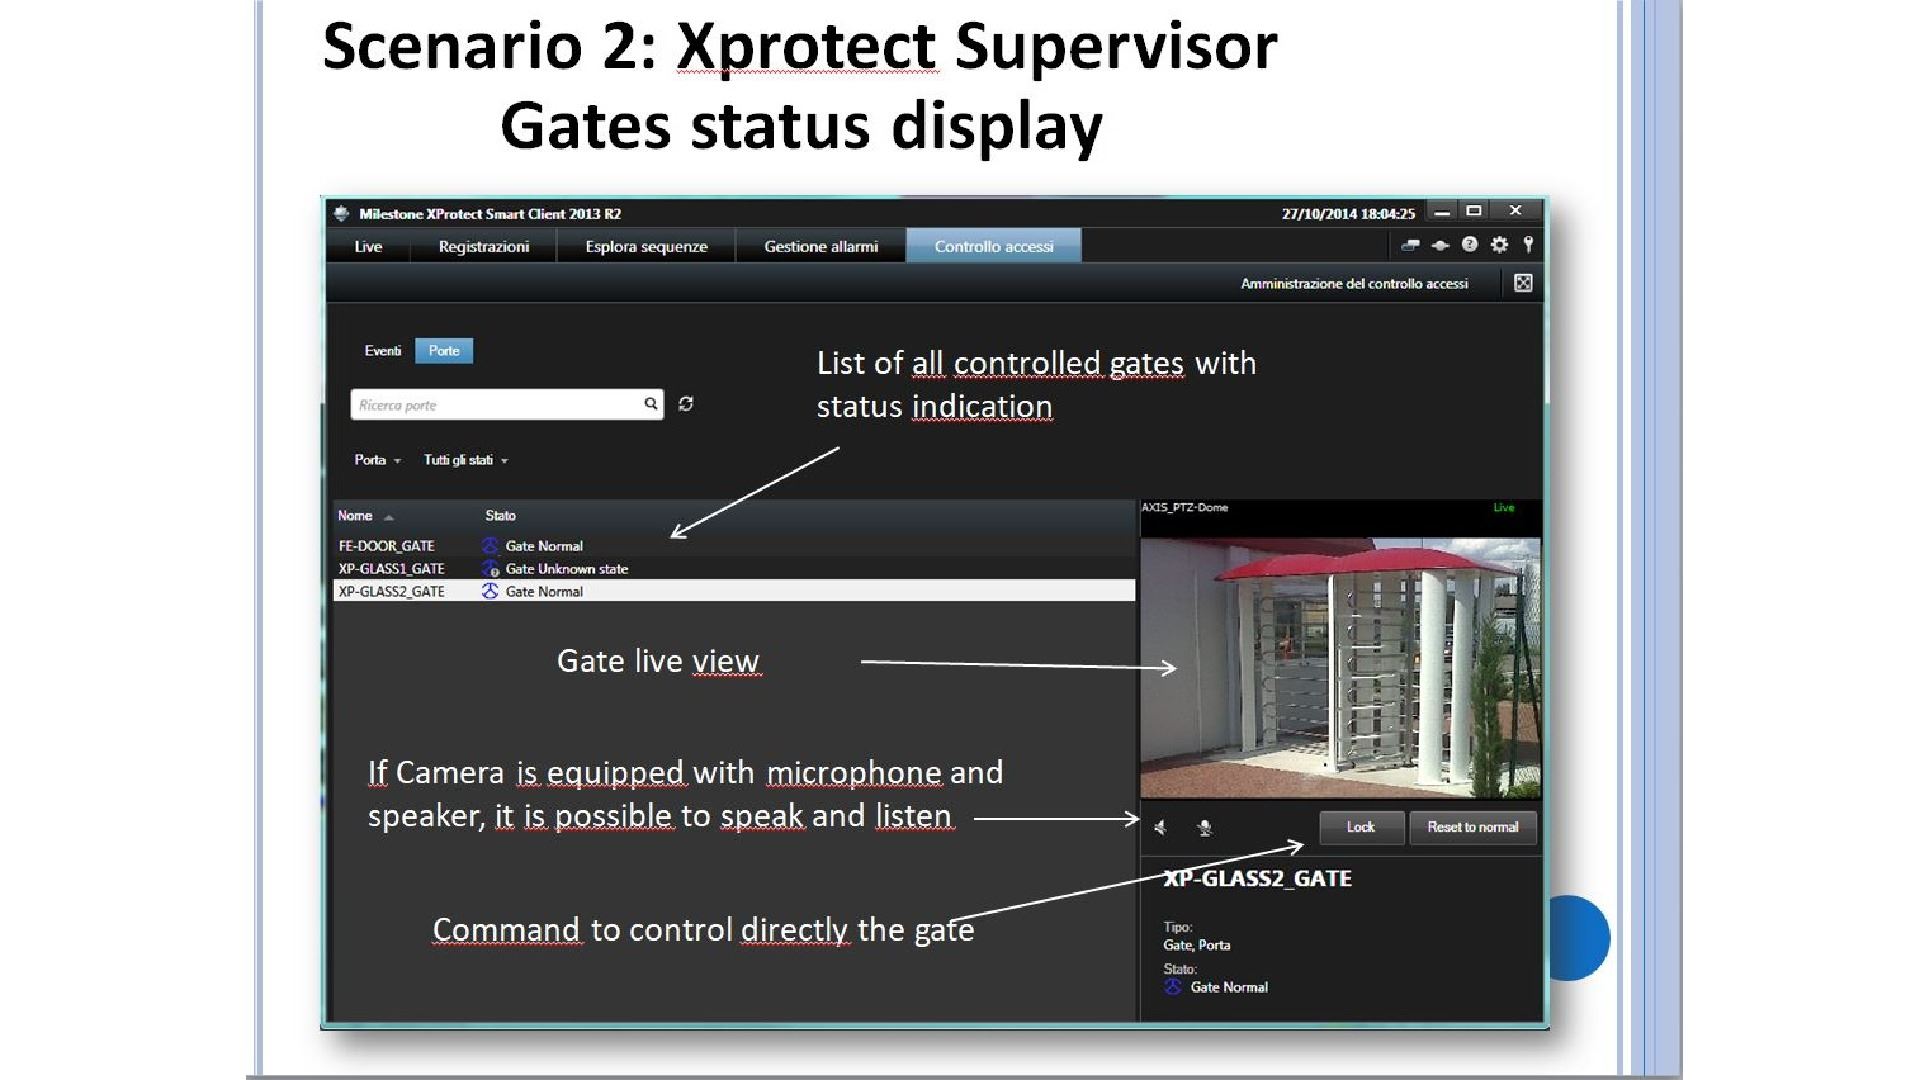Go to Gestione allarmi tab
Screen dimensions: 1920x1080
(821, 247)
